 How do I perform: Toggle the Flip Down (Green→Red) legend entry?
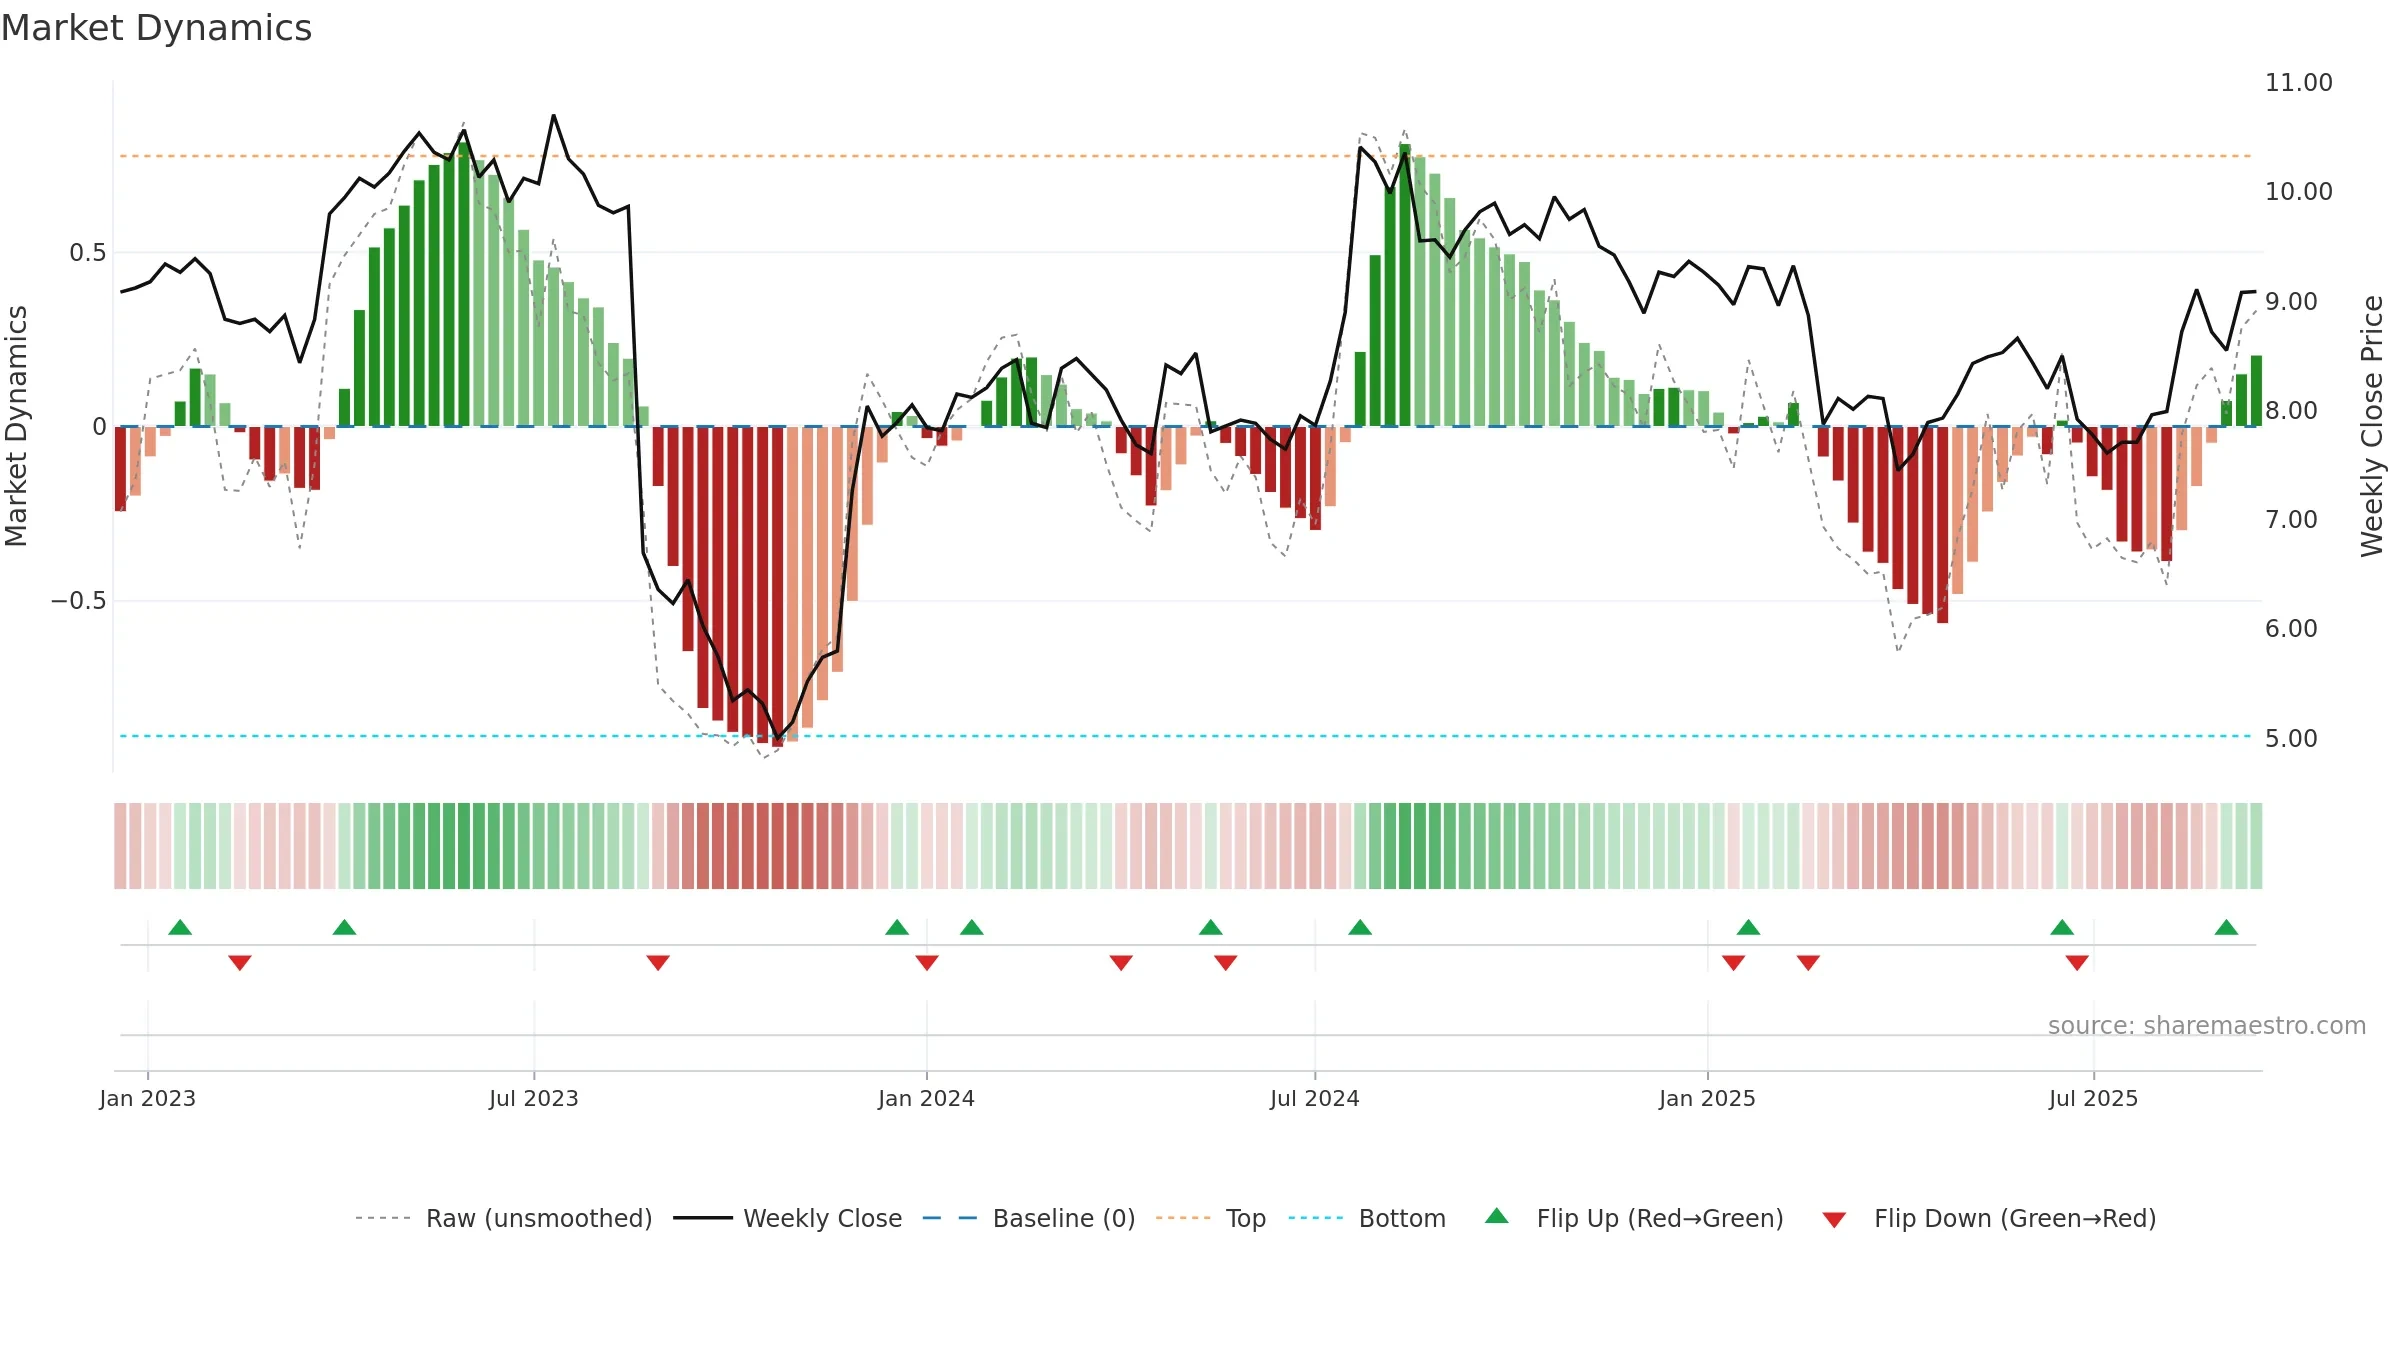coord(1989,1218)
